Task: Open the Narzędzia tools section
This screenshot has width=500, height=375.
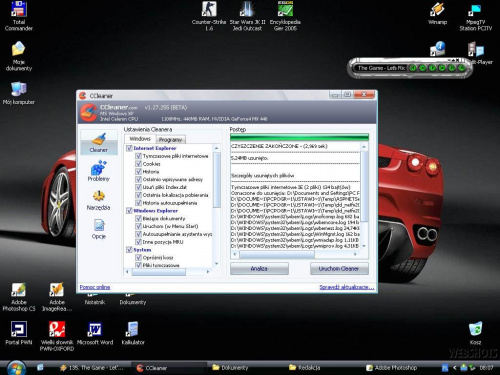Action: coord(99,200)
